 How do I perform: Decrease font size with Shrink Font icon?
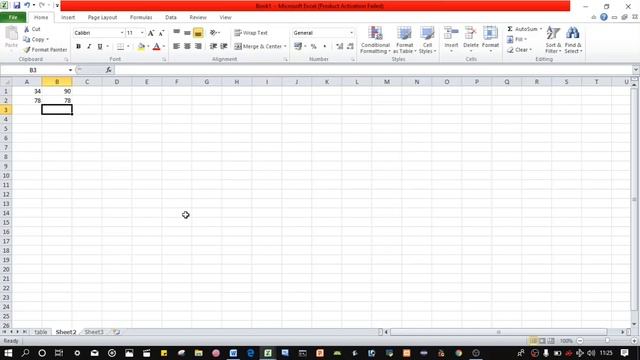[x=161, y=33]
